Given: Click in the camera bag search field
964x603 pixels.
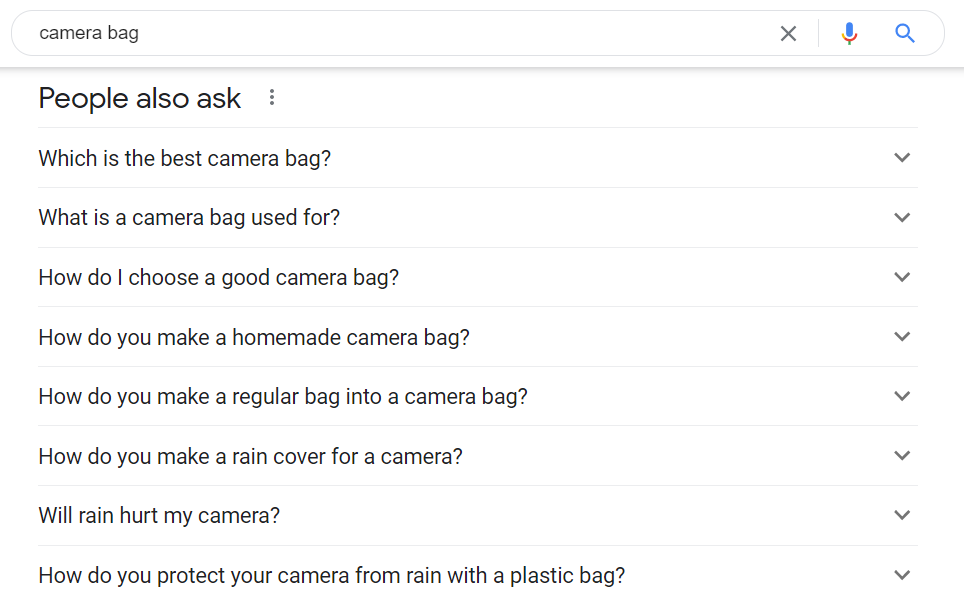Looking at the screenshot, I should tap(393, 33).
